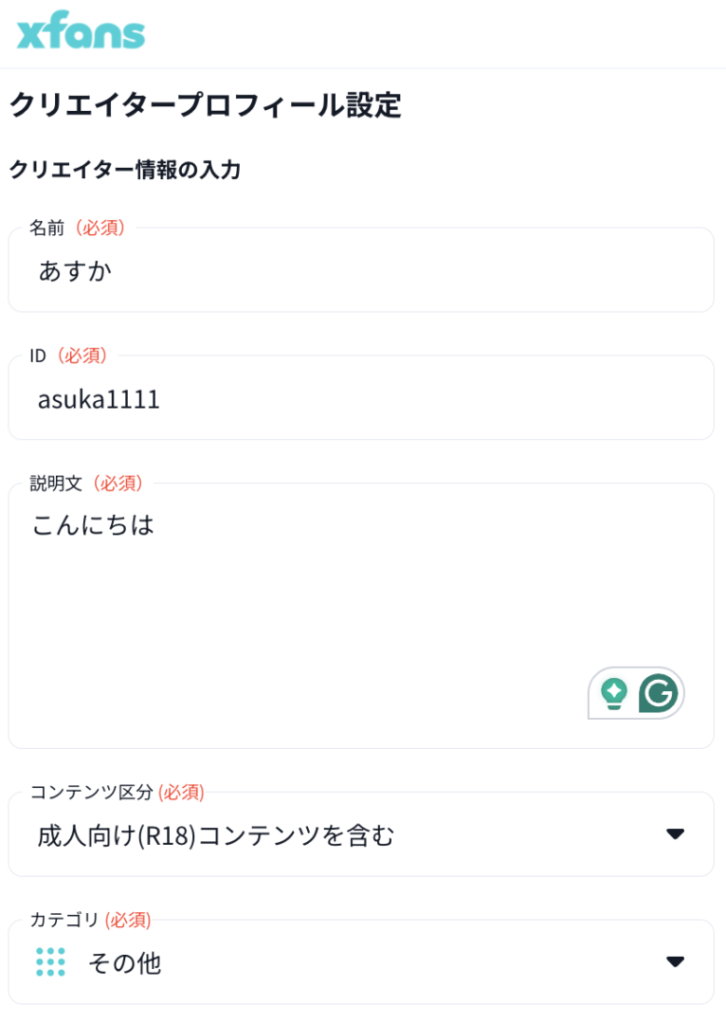This screenshot has height=1024, width=726.
Task: Click the dotted grid icon beside その他
Action: coord(50,962)
